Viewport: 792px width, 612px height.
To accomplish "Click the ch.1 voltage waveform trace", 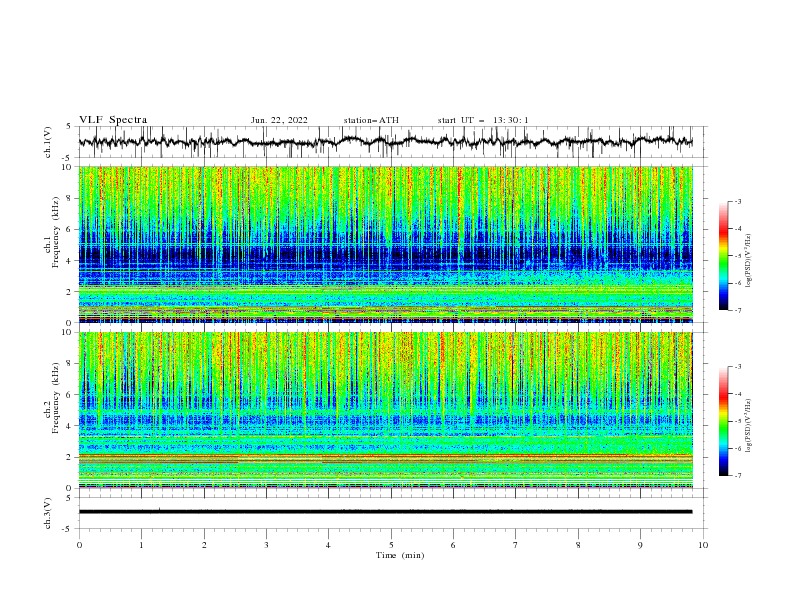I will tap(385, 142).
